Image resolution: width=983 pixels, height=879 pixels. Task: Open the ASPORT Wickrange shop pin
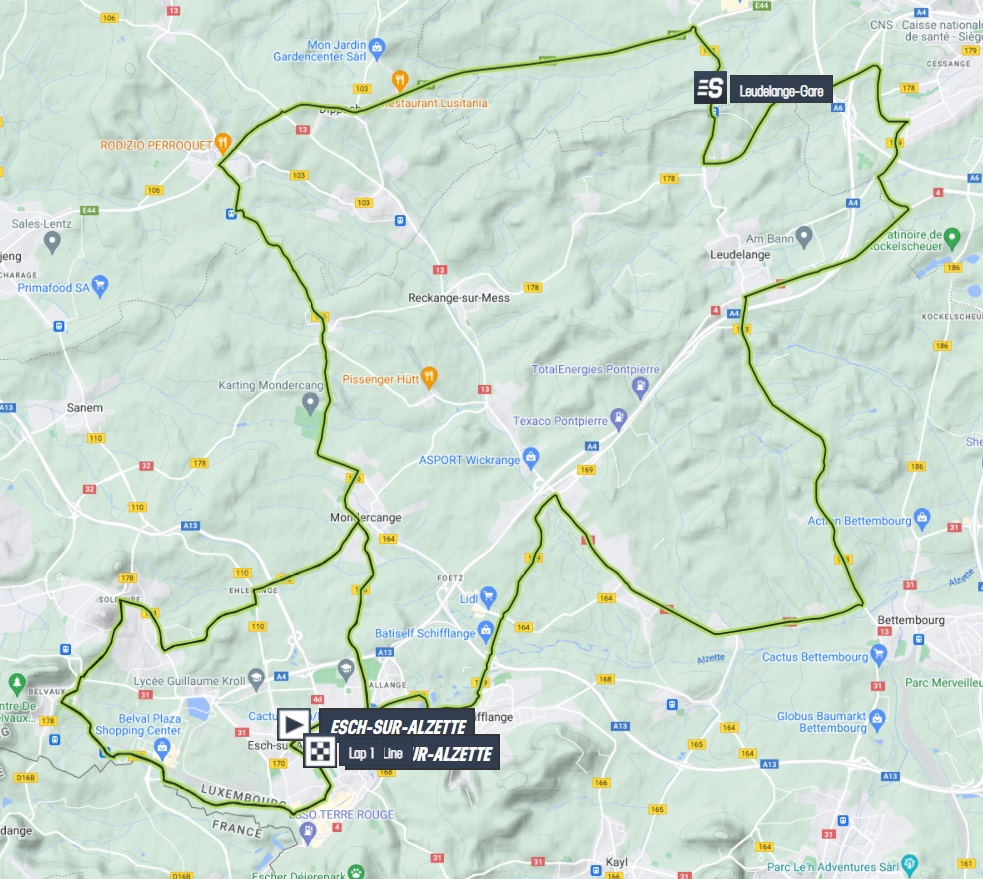(531, 458)
